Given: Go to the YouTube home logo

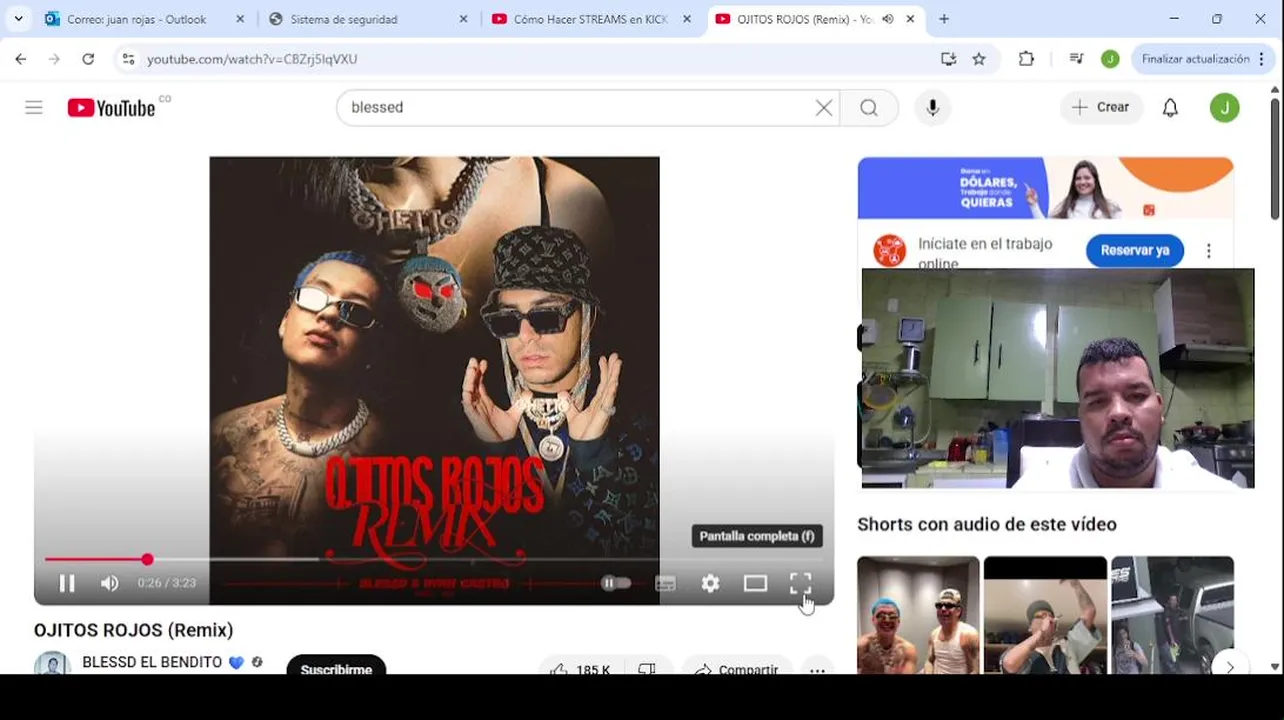Looking at the screenshot, I should point(112,107).
